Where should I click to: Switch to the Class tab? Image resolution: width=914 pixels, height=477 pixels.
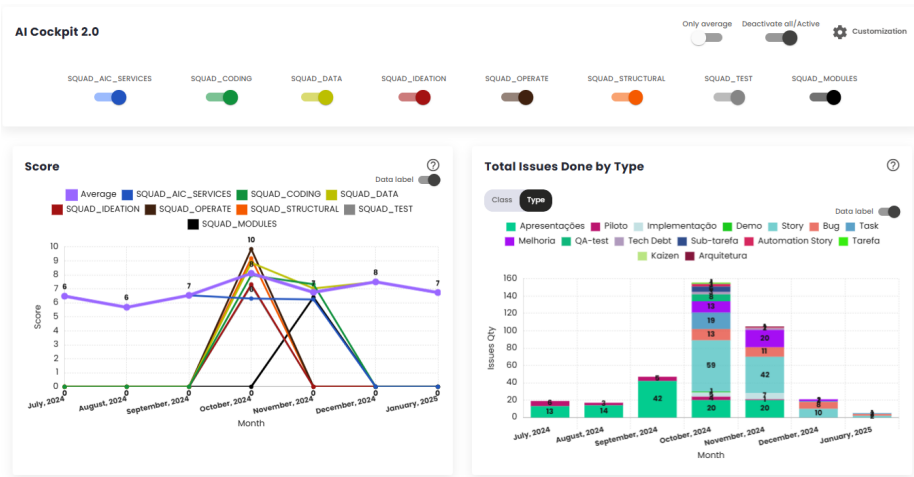point(502,200)
